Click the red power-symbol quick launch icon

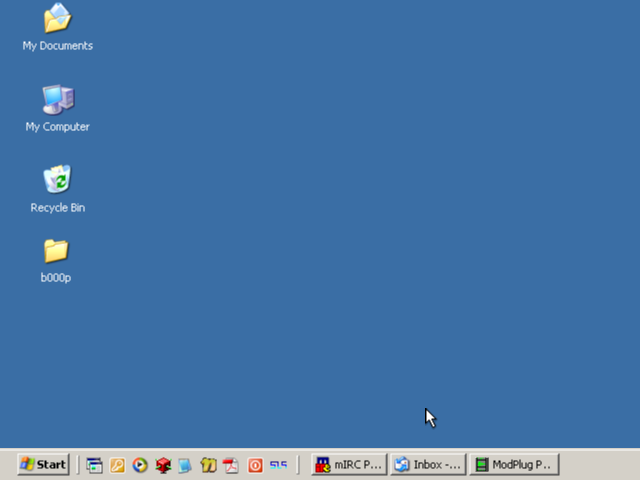tap(255, 465)
